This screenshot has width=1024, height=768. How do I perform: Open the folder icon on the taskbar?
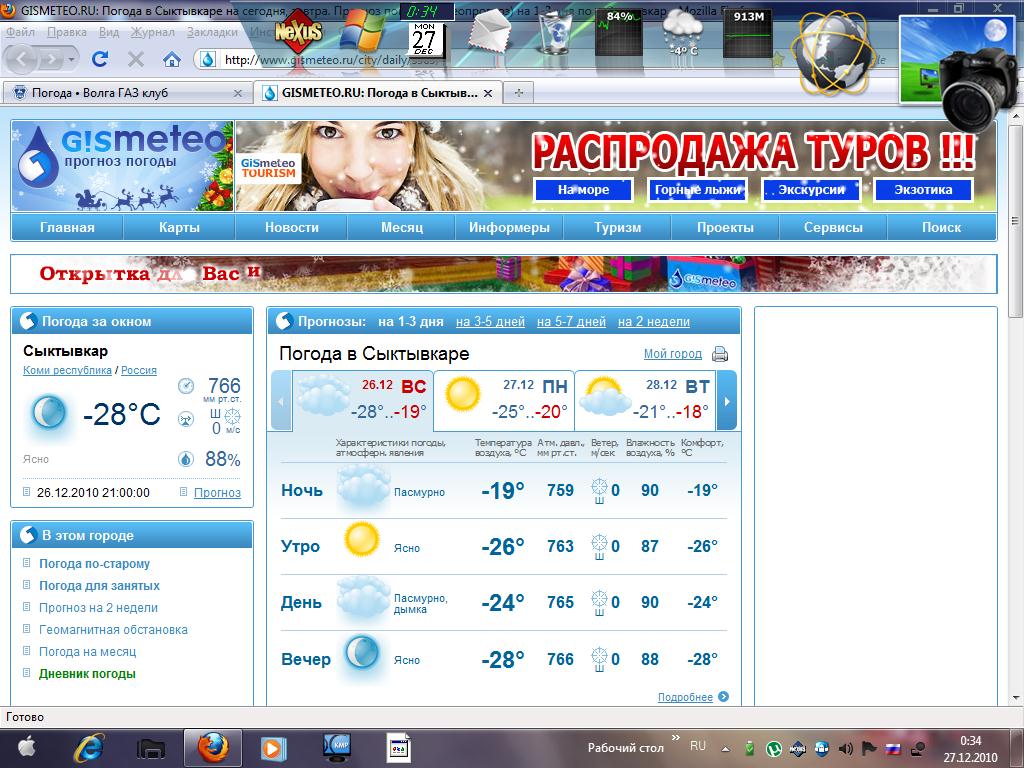pos(151,747)
